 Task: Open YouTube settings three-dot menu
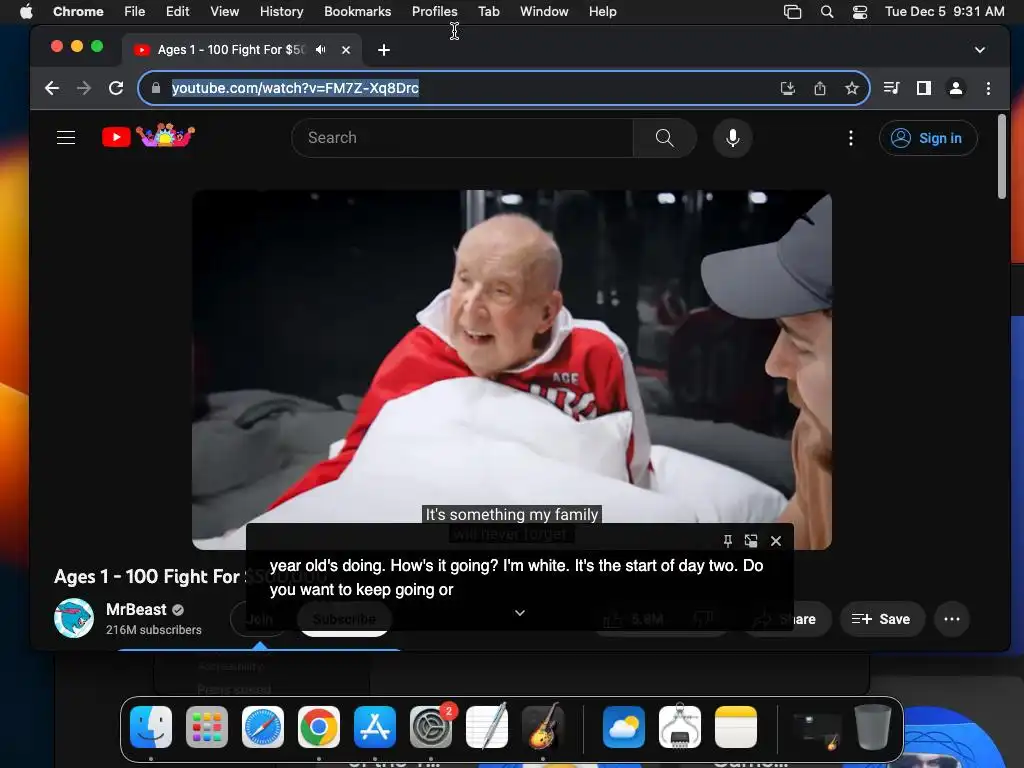click(850, 138)
